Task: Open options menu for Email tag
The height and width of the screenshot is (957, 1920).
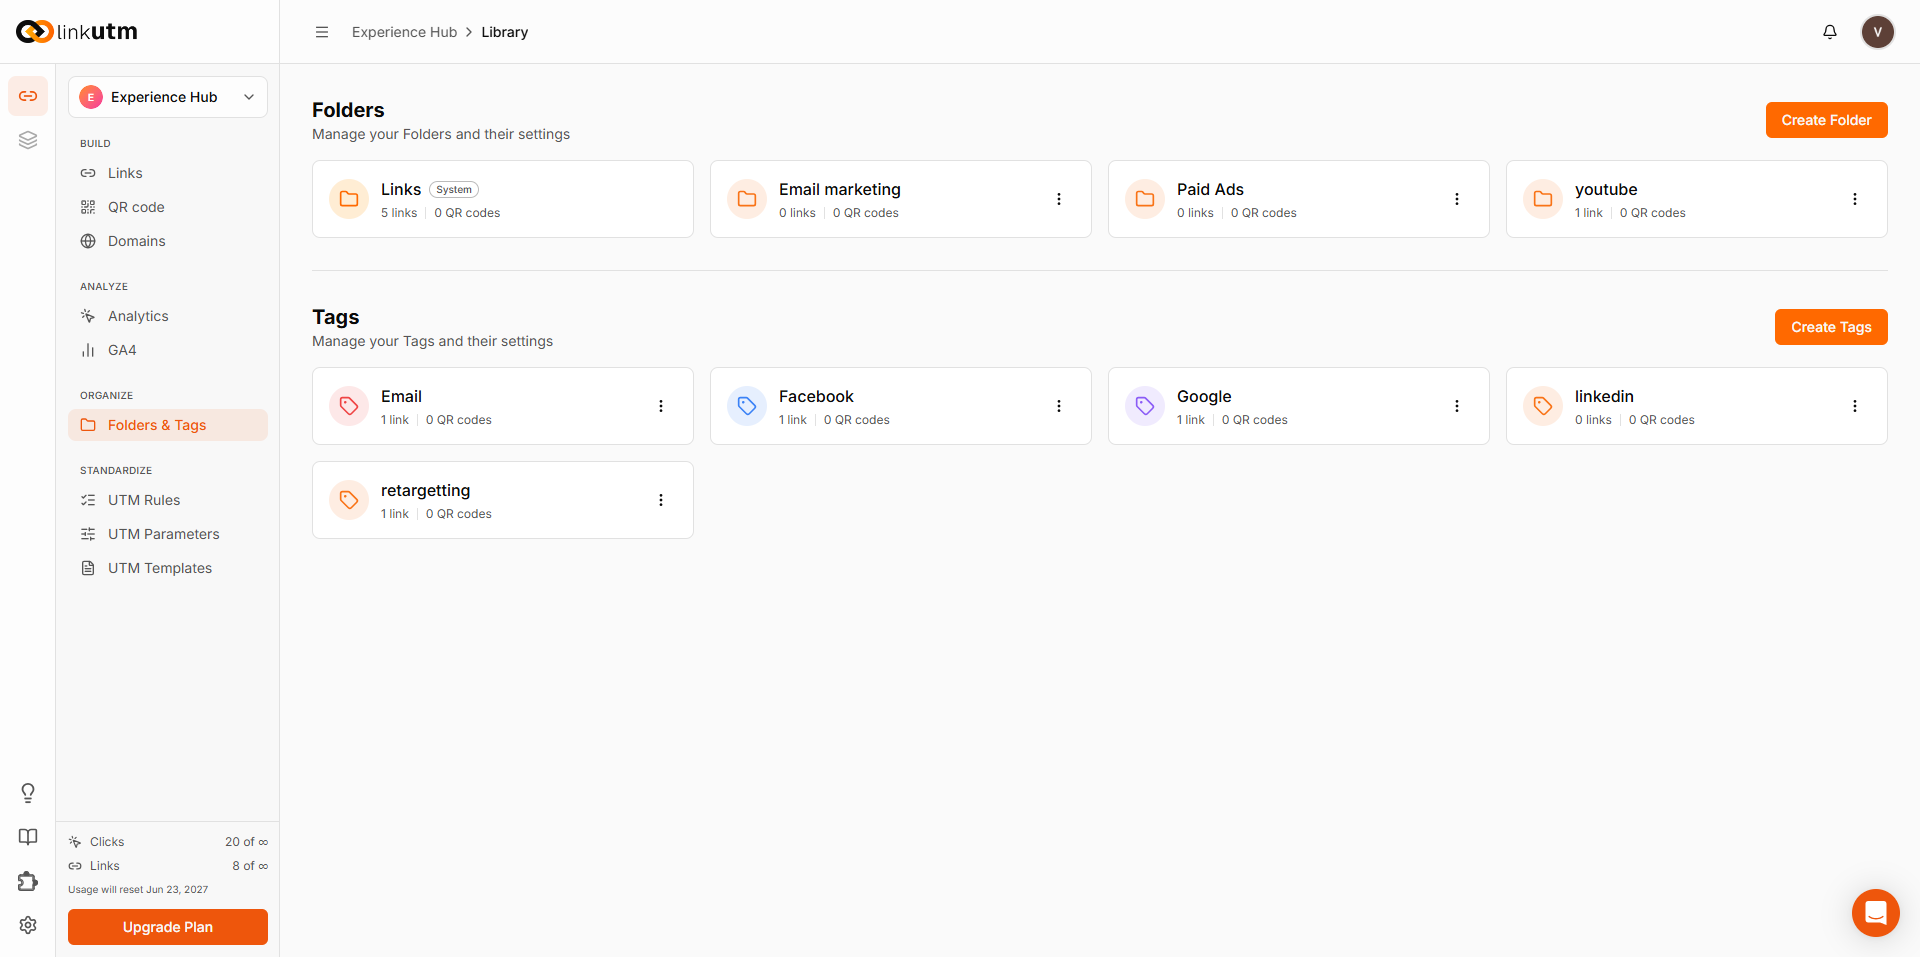Action: click(661, 406)
